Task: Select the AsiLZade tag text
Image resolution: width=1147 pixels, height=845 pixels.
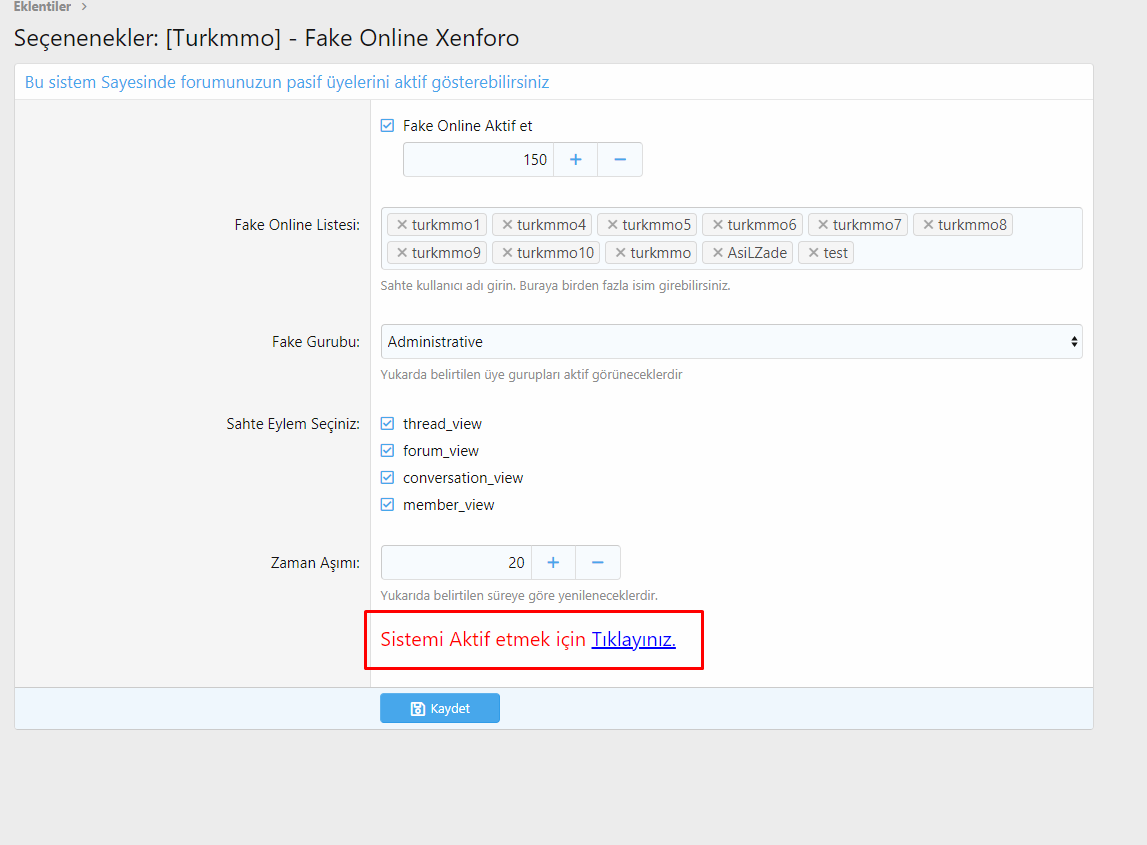Action: pos(757,253)
